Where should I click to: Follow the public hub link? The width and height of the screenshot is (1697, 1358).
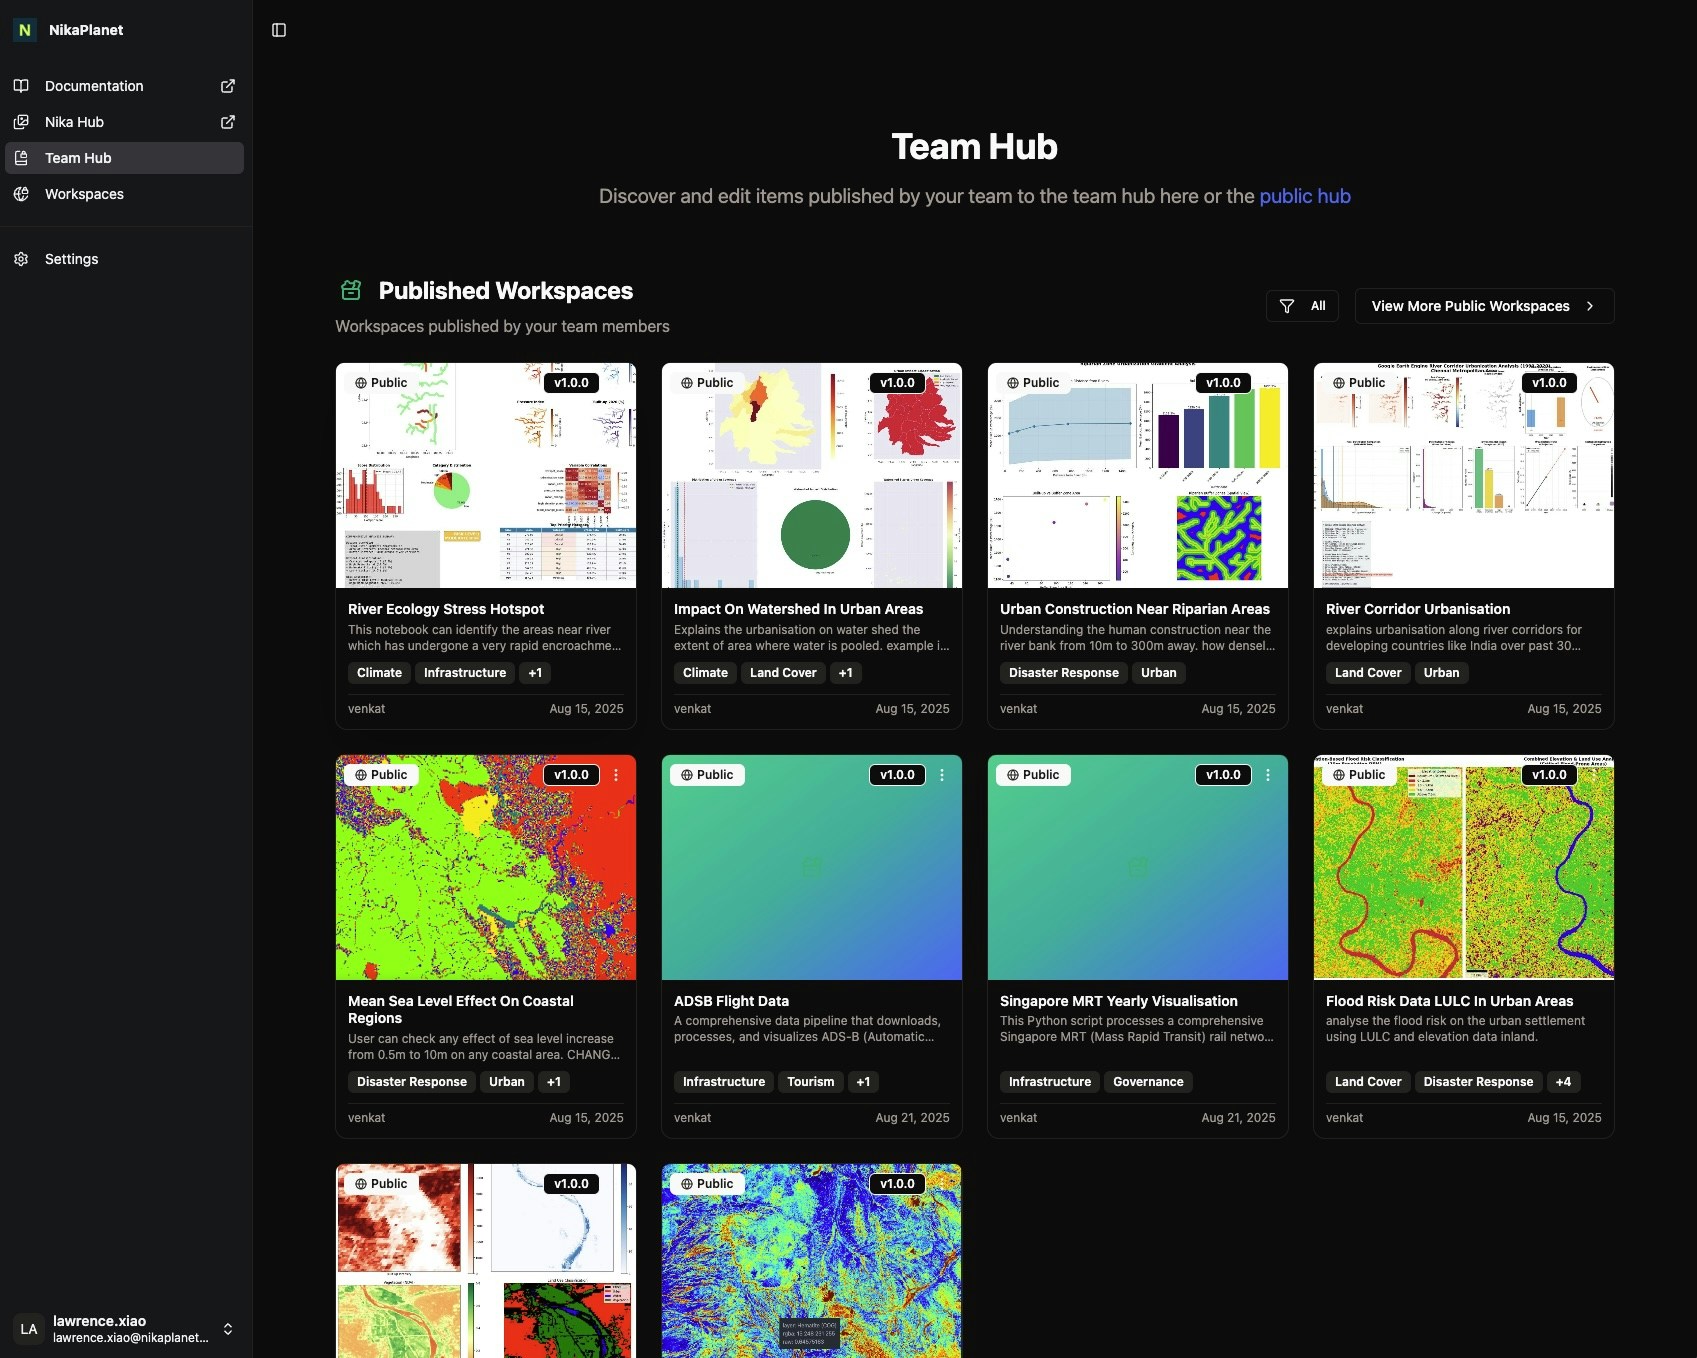tap(1305, 196)
